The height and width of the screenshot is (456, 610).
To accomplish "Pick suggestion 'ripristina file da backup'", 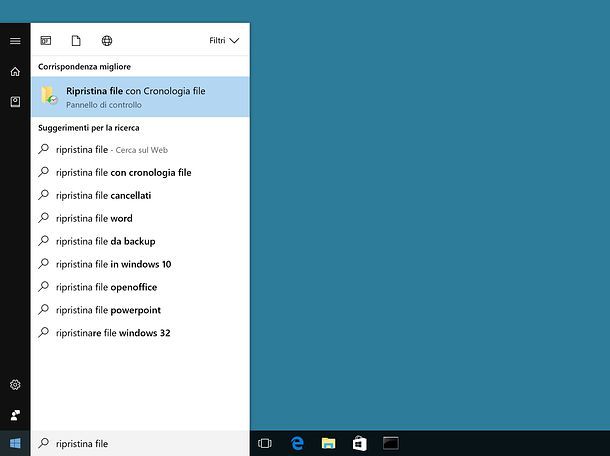I will [140, 241].
